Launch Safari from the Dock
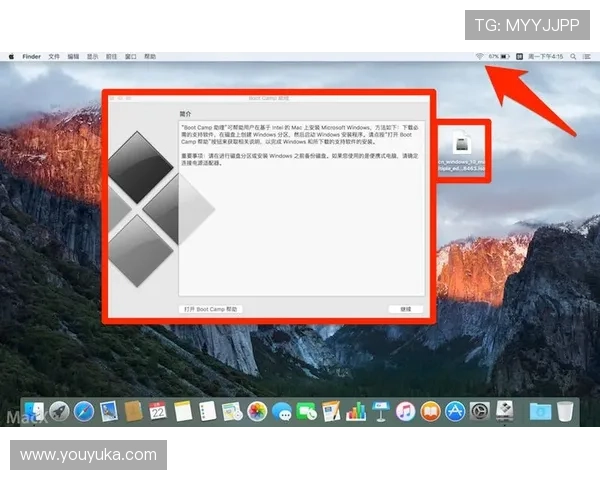This screenshot has height=480, width=600. [x=84, y=411]
